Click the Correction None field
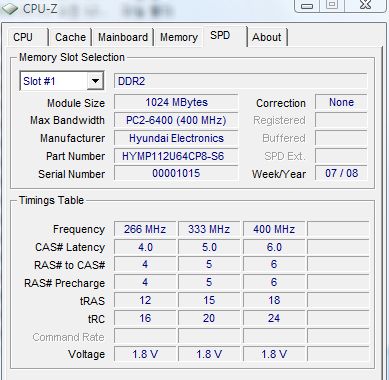389x380 pixels. pyautogui.click(x=341, y=102)
